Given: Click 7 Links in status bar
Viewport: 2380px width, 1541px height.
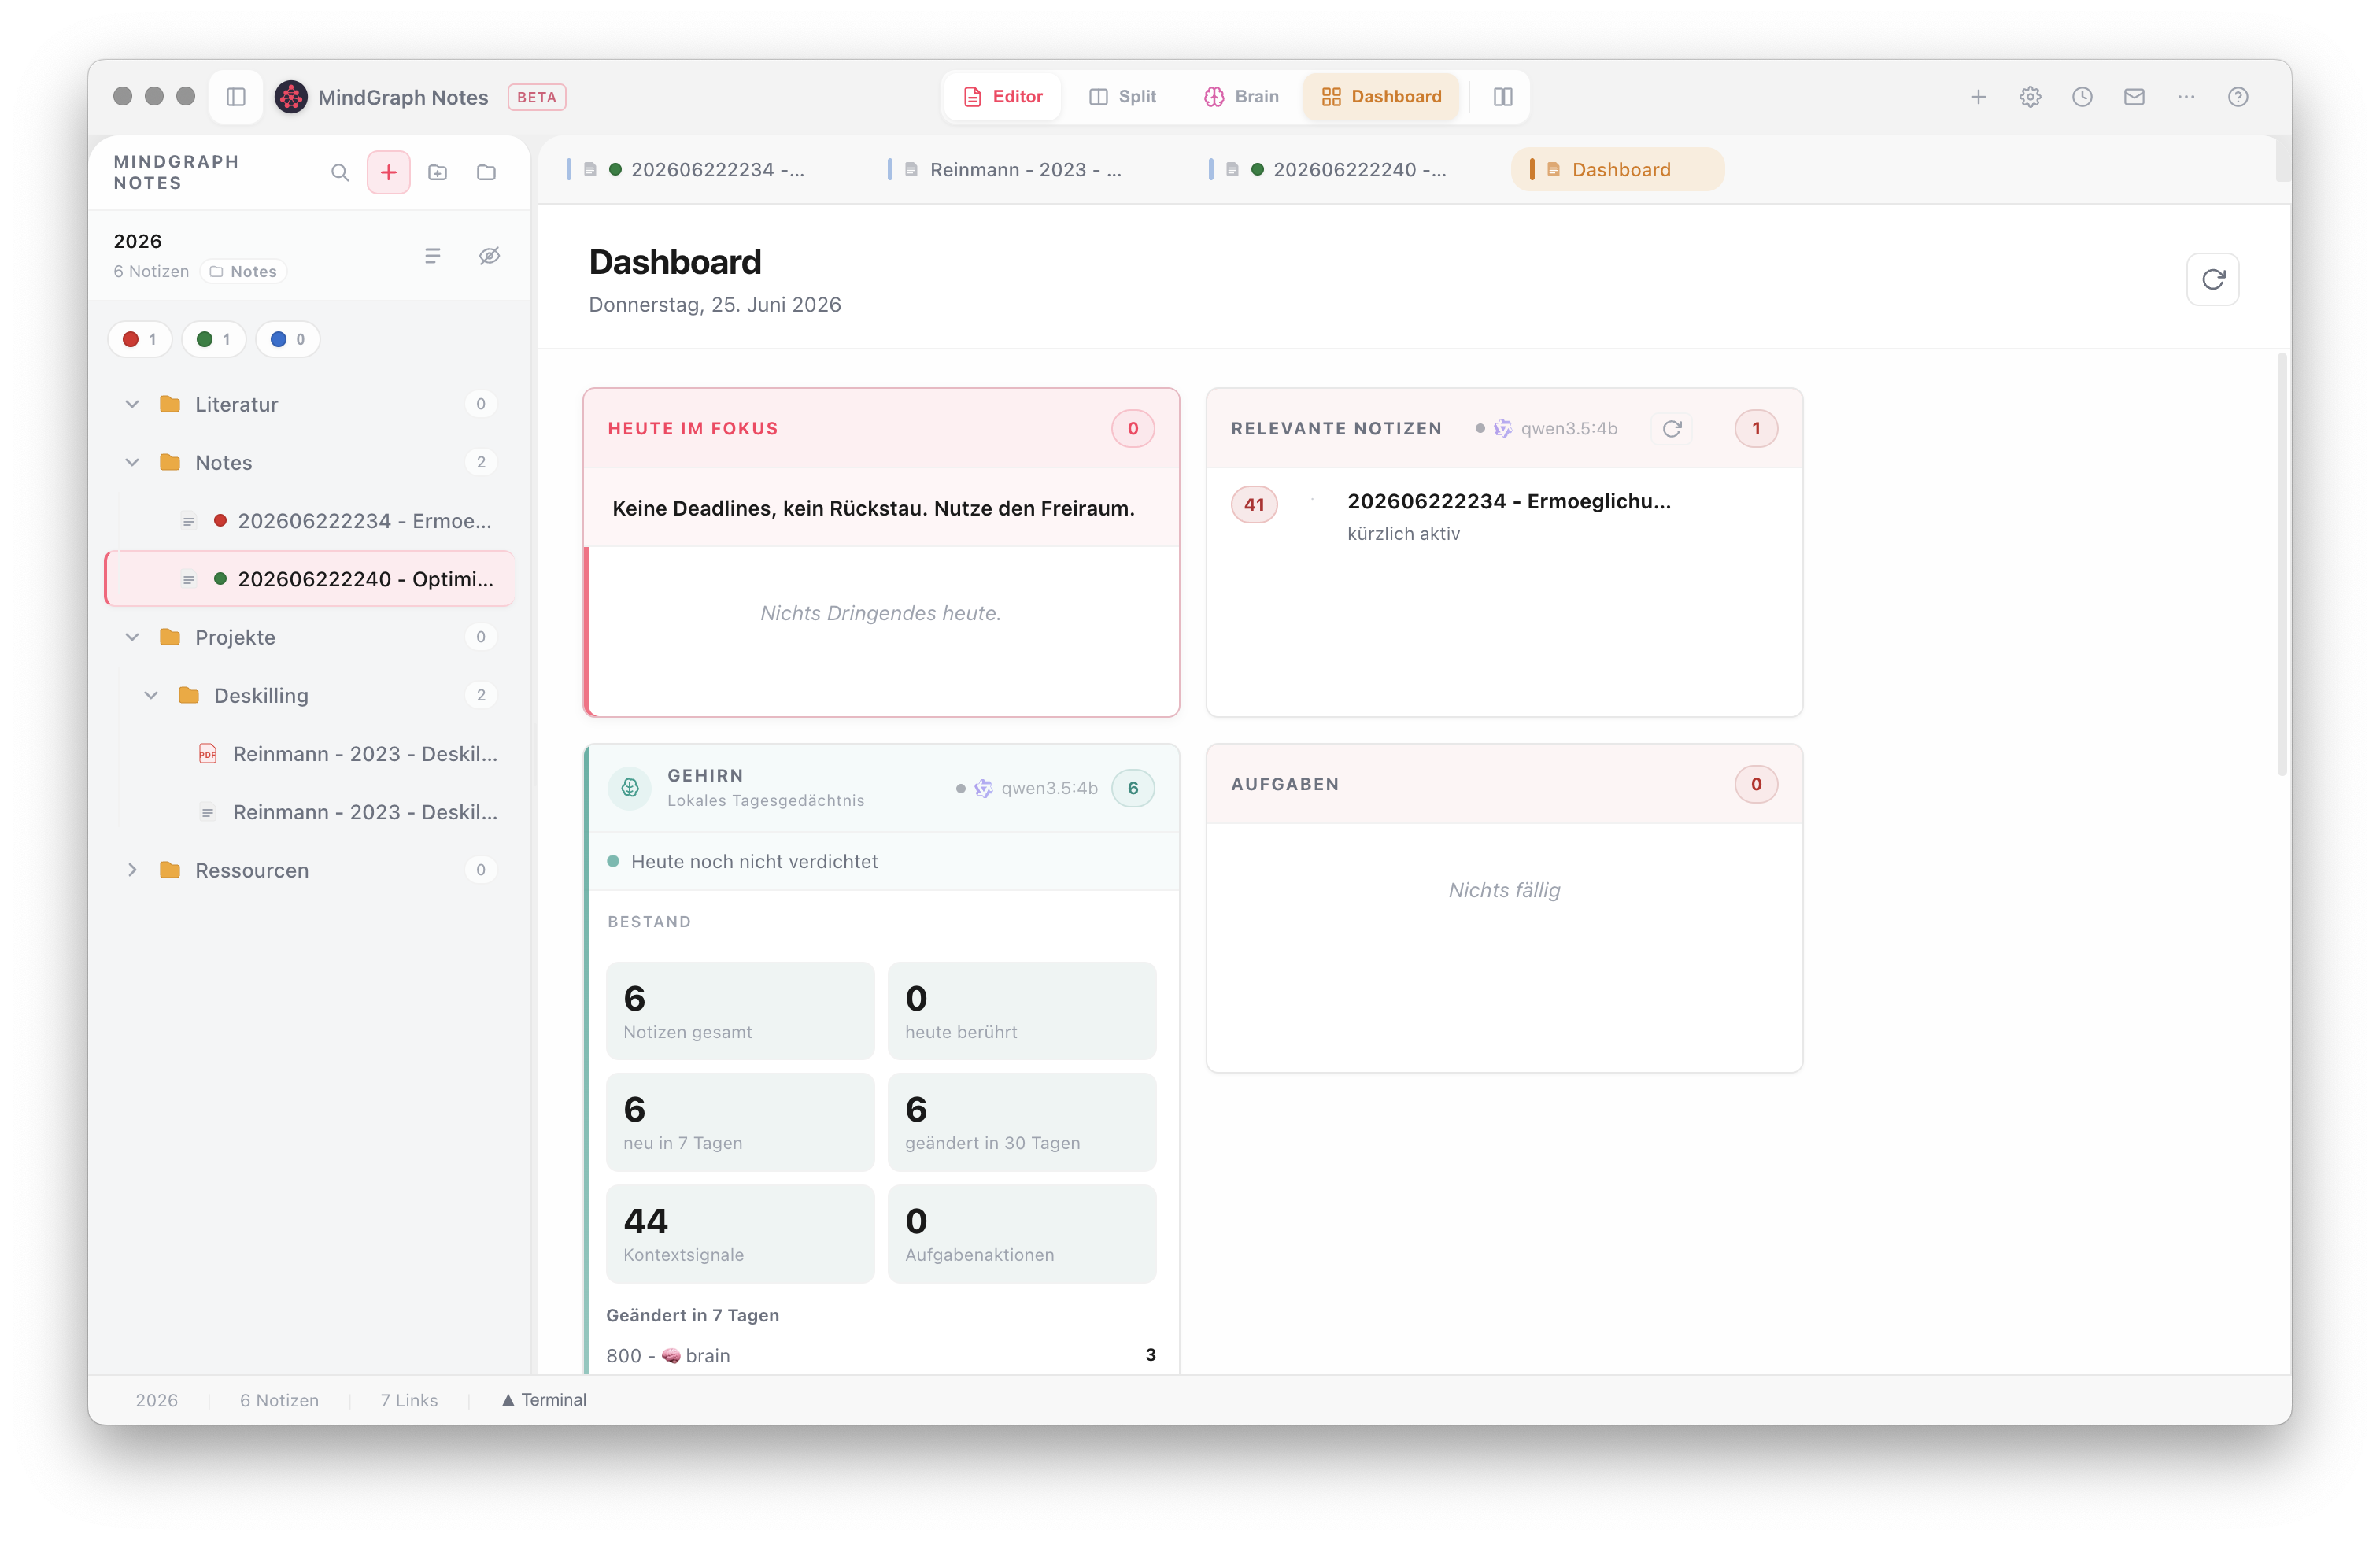Looking at the screenshot, I should (x=409, y=1400).
